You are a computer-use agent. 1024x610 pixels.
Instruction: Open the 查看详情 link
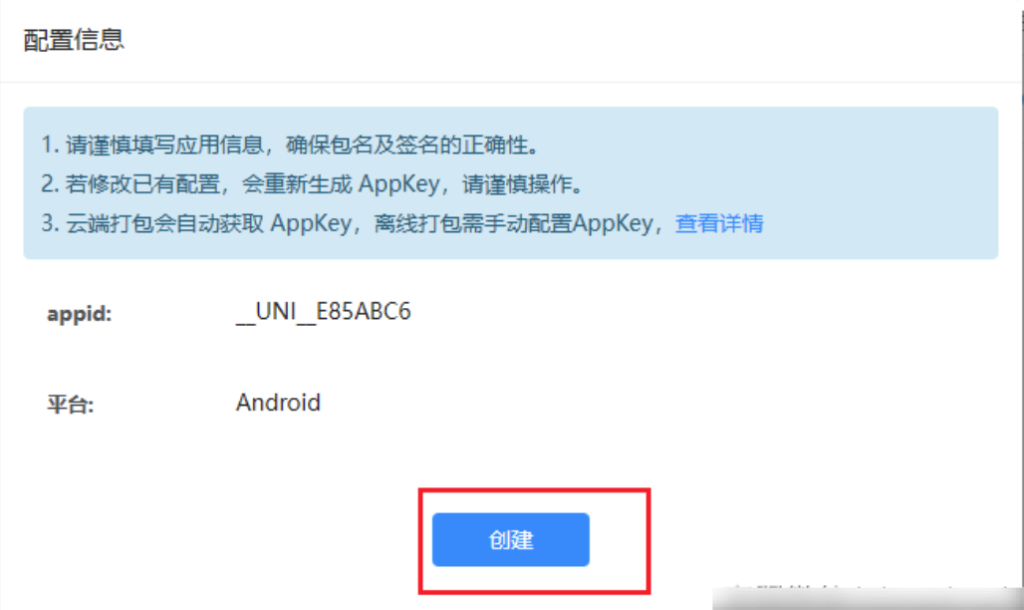click(719, 223)
